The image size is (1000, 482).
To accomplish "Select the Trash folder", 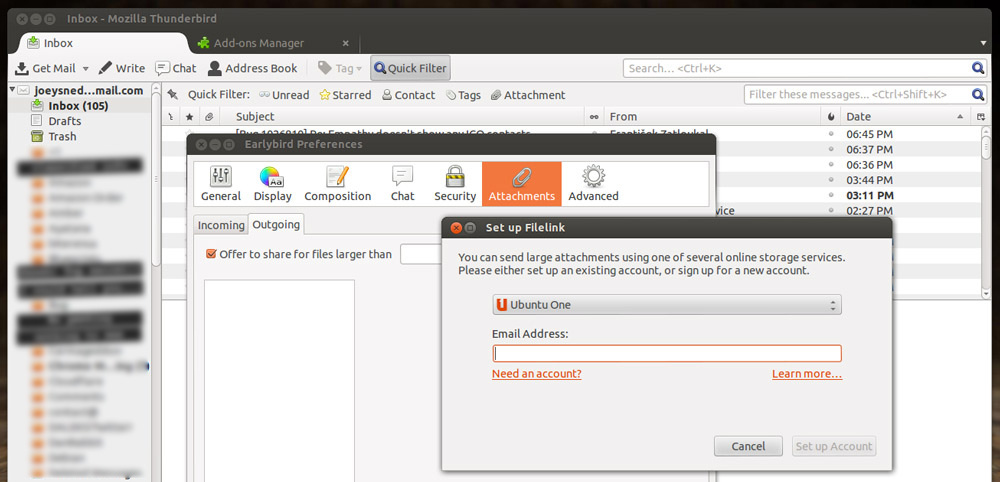I will [62, 136].
